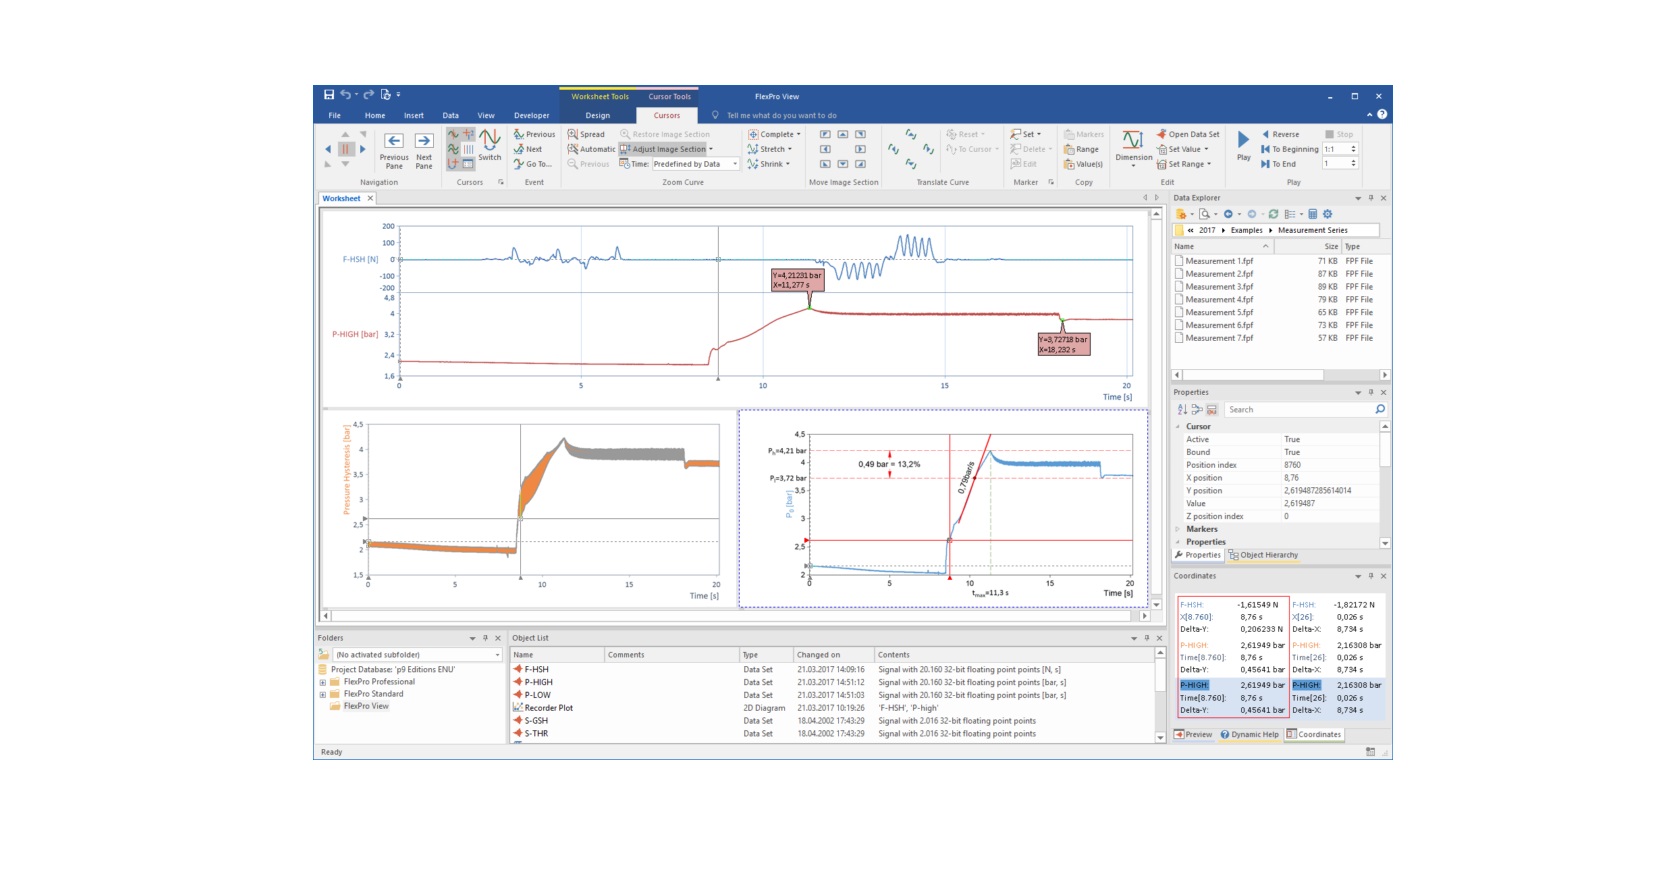Jump to Previous event

tap(535, 134)
